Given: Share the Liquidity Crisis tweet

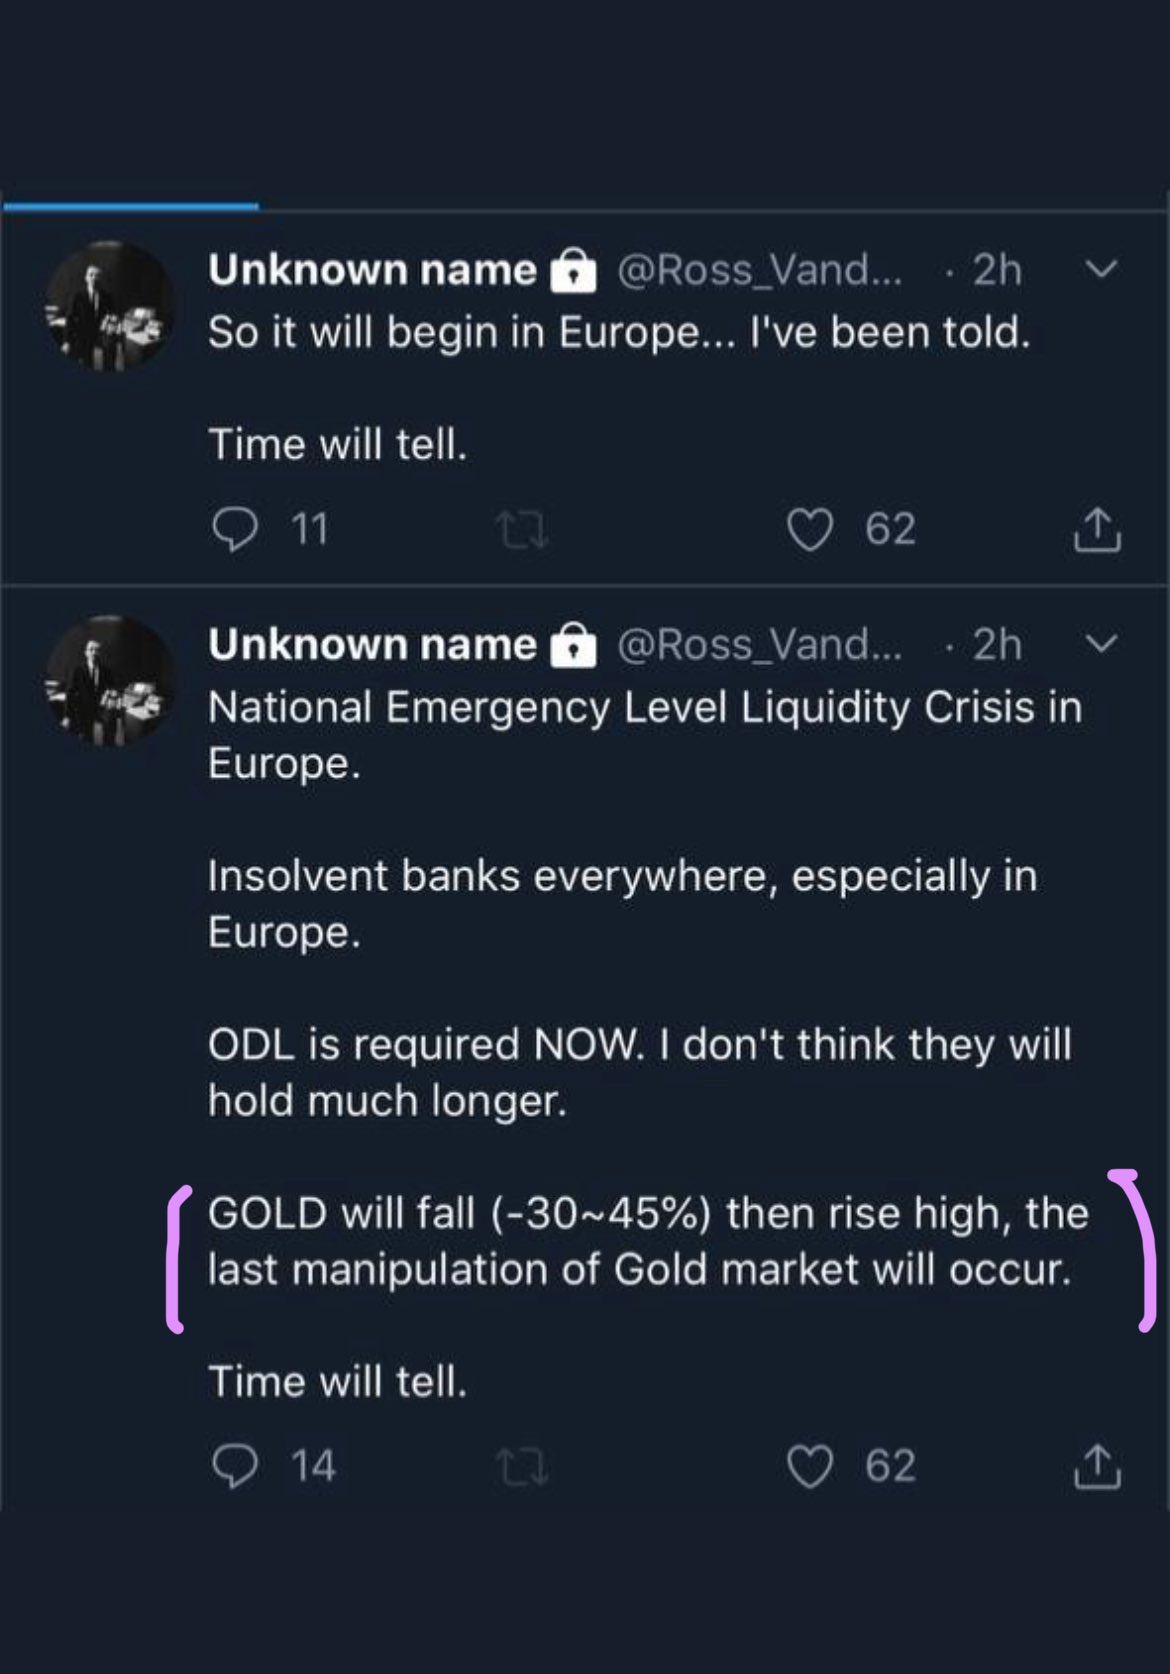Looking at the screenshot, I should click(1097, 1466).
